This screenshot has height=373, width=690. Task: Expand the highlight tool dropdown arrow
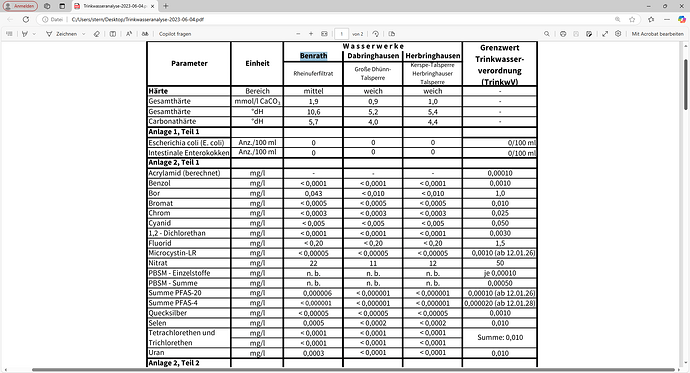click(x=34, y=34)
